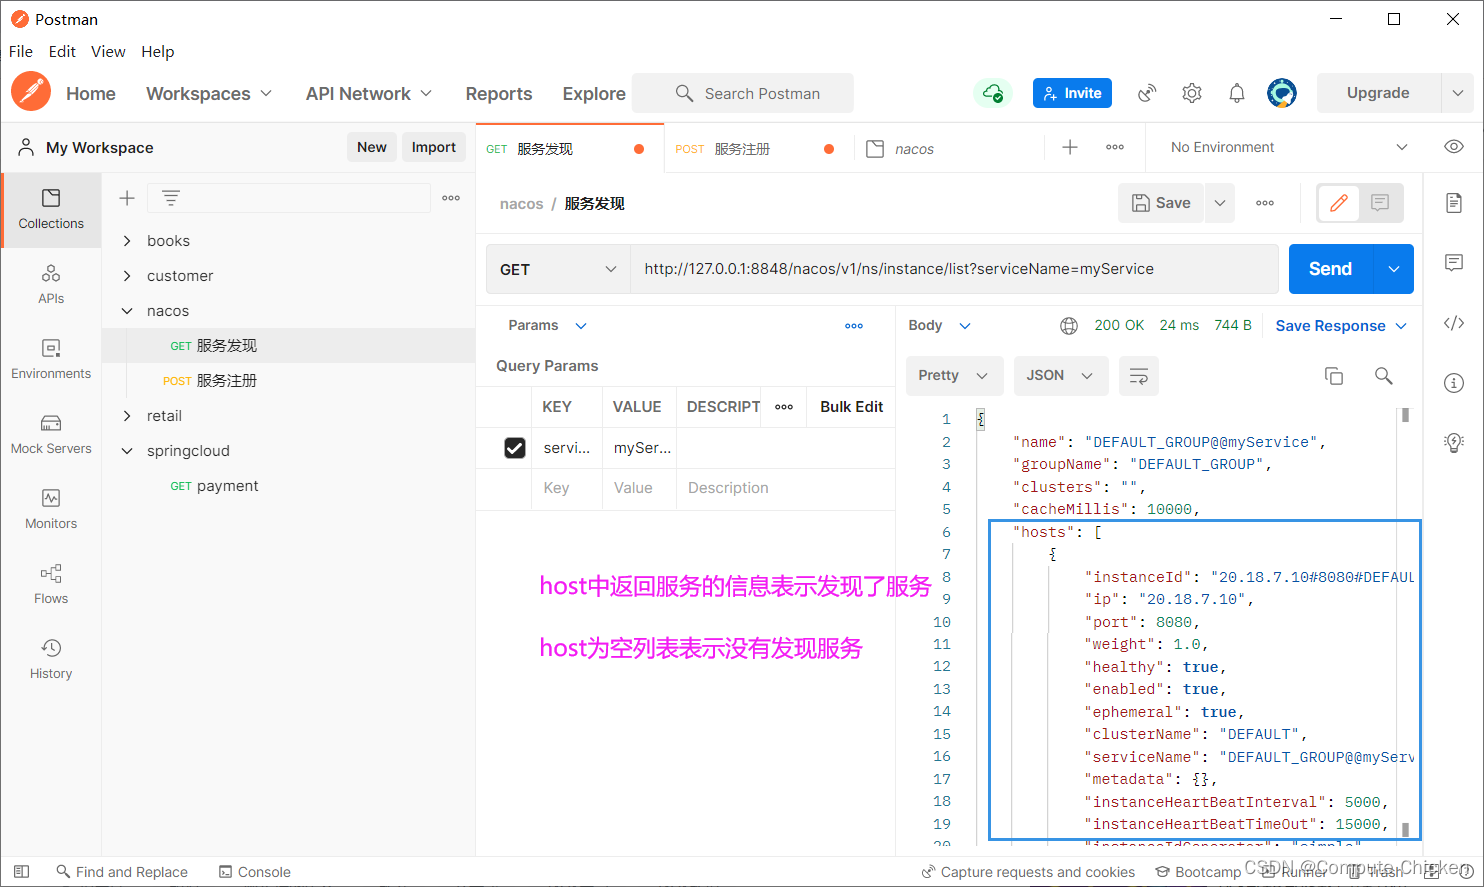
Task: Open the settings gear icon
Action: pos(1192,93)
